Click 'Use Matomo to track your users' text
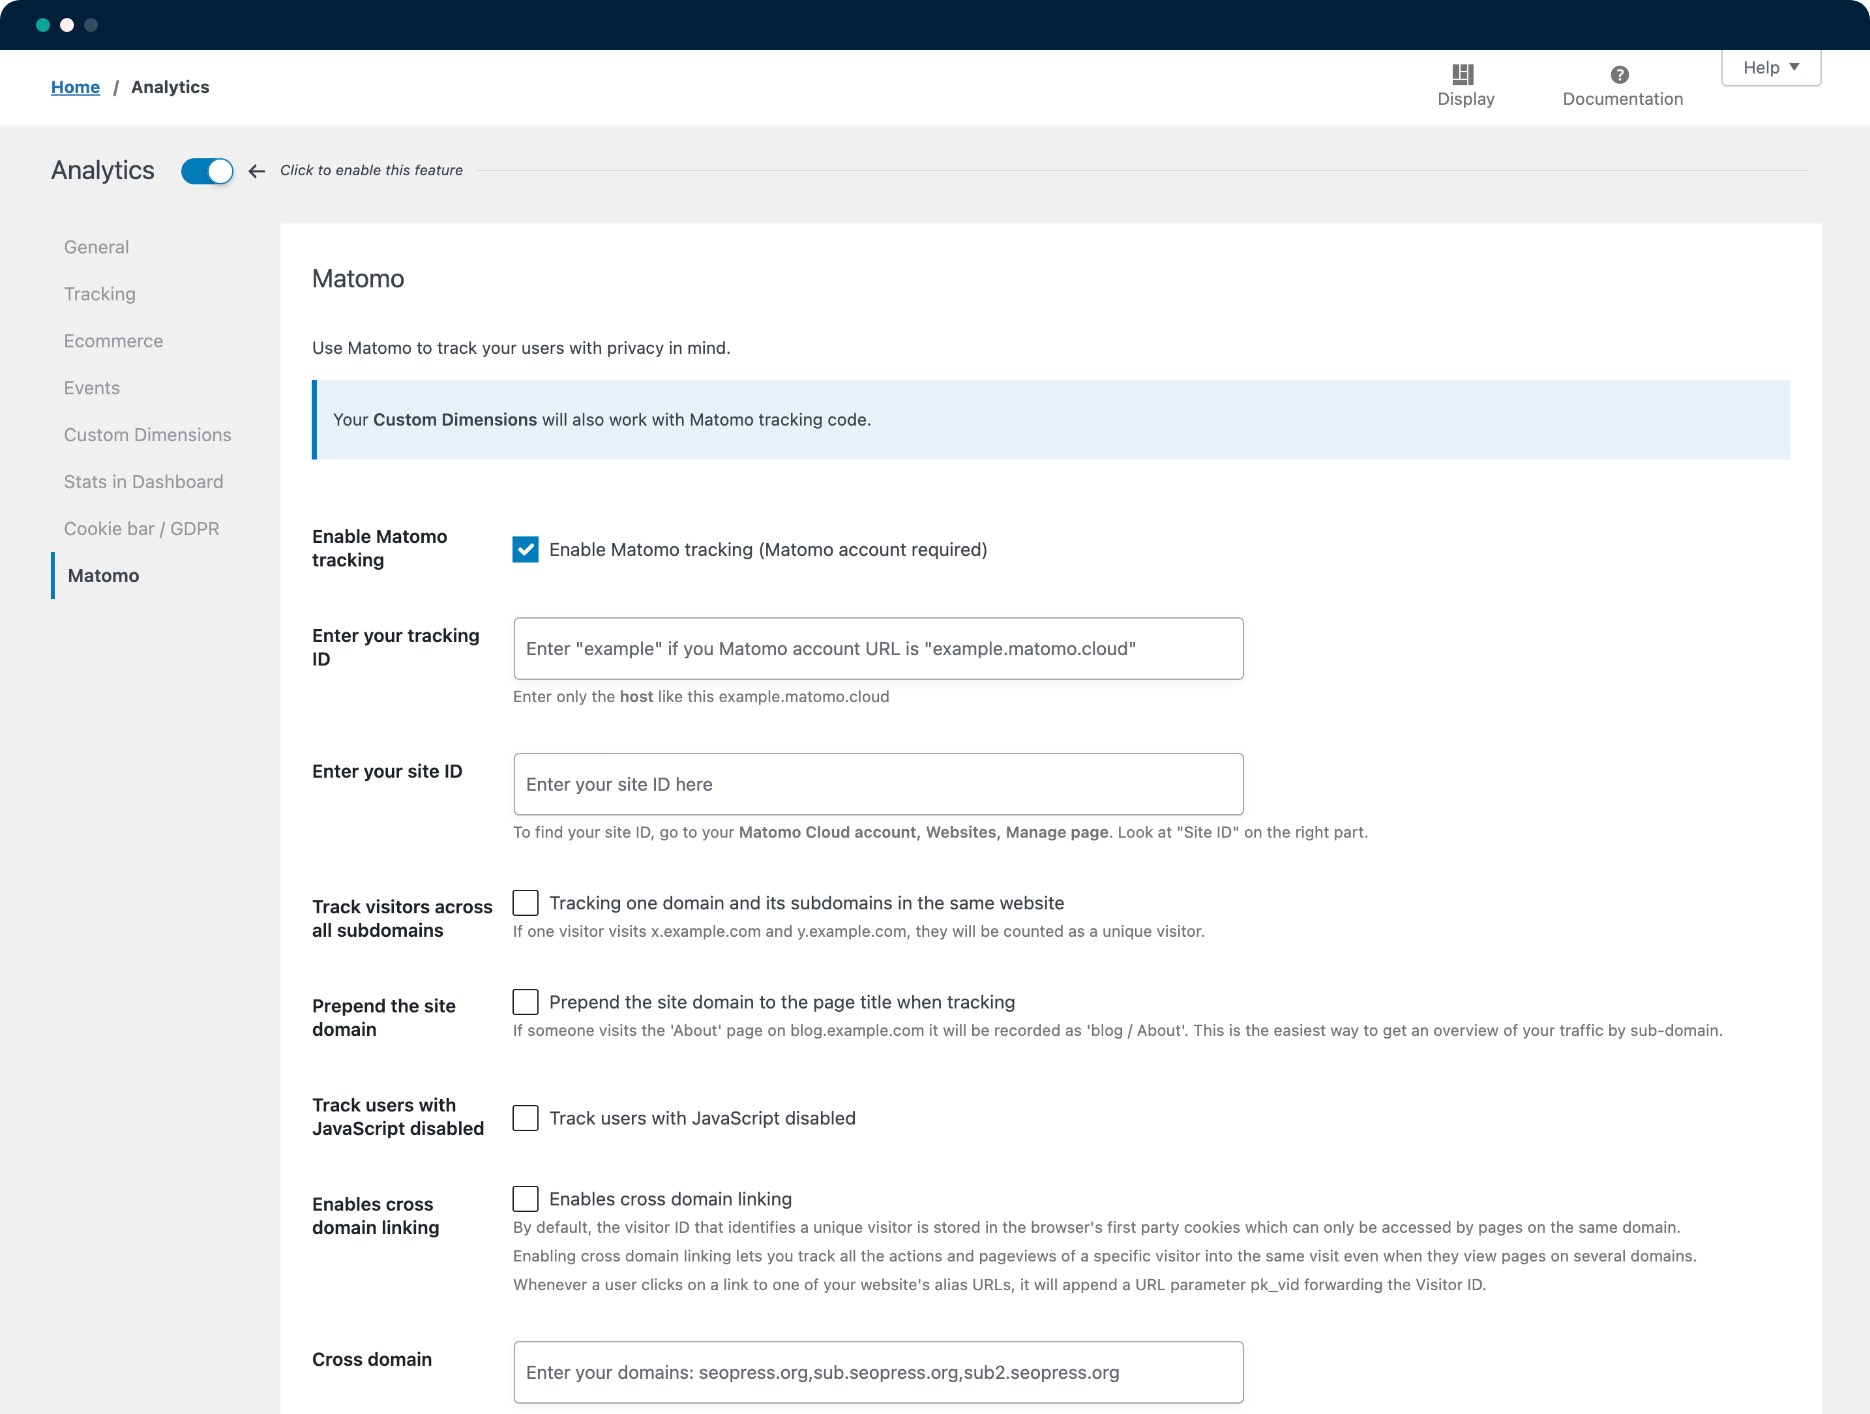1870x1414 pixels. (521, 348)
